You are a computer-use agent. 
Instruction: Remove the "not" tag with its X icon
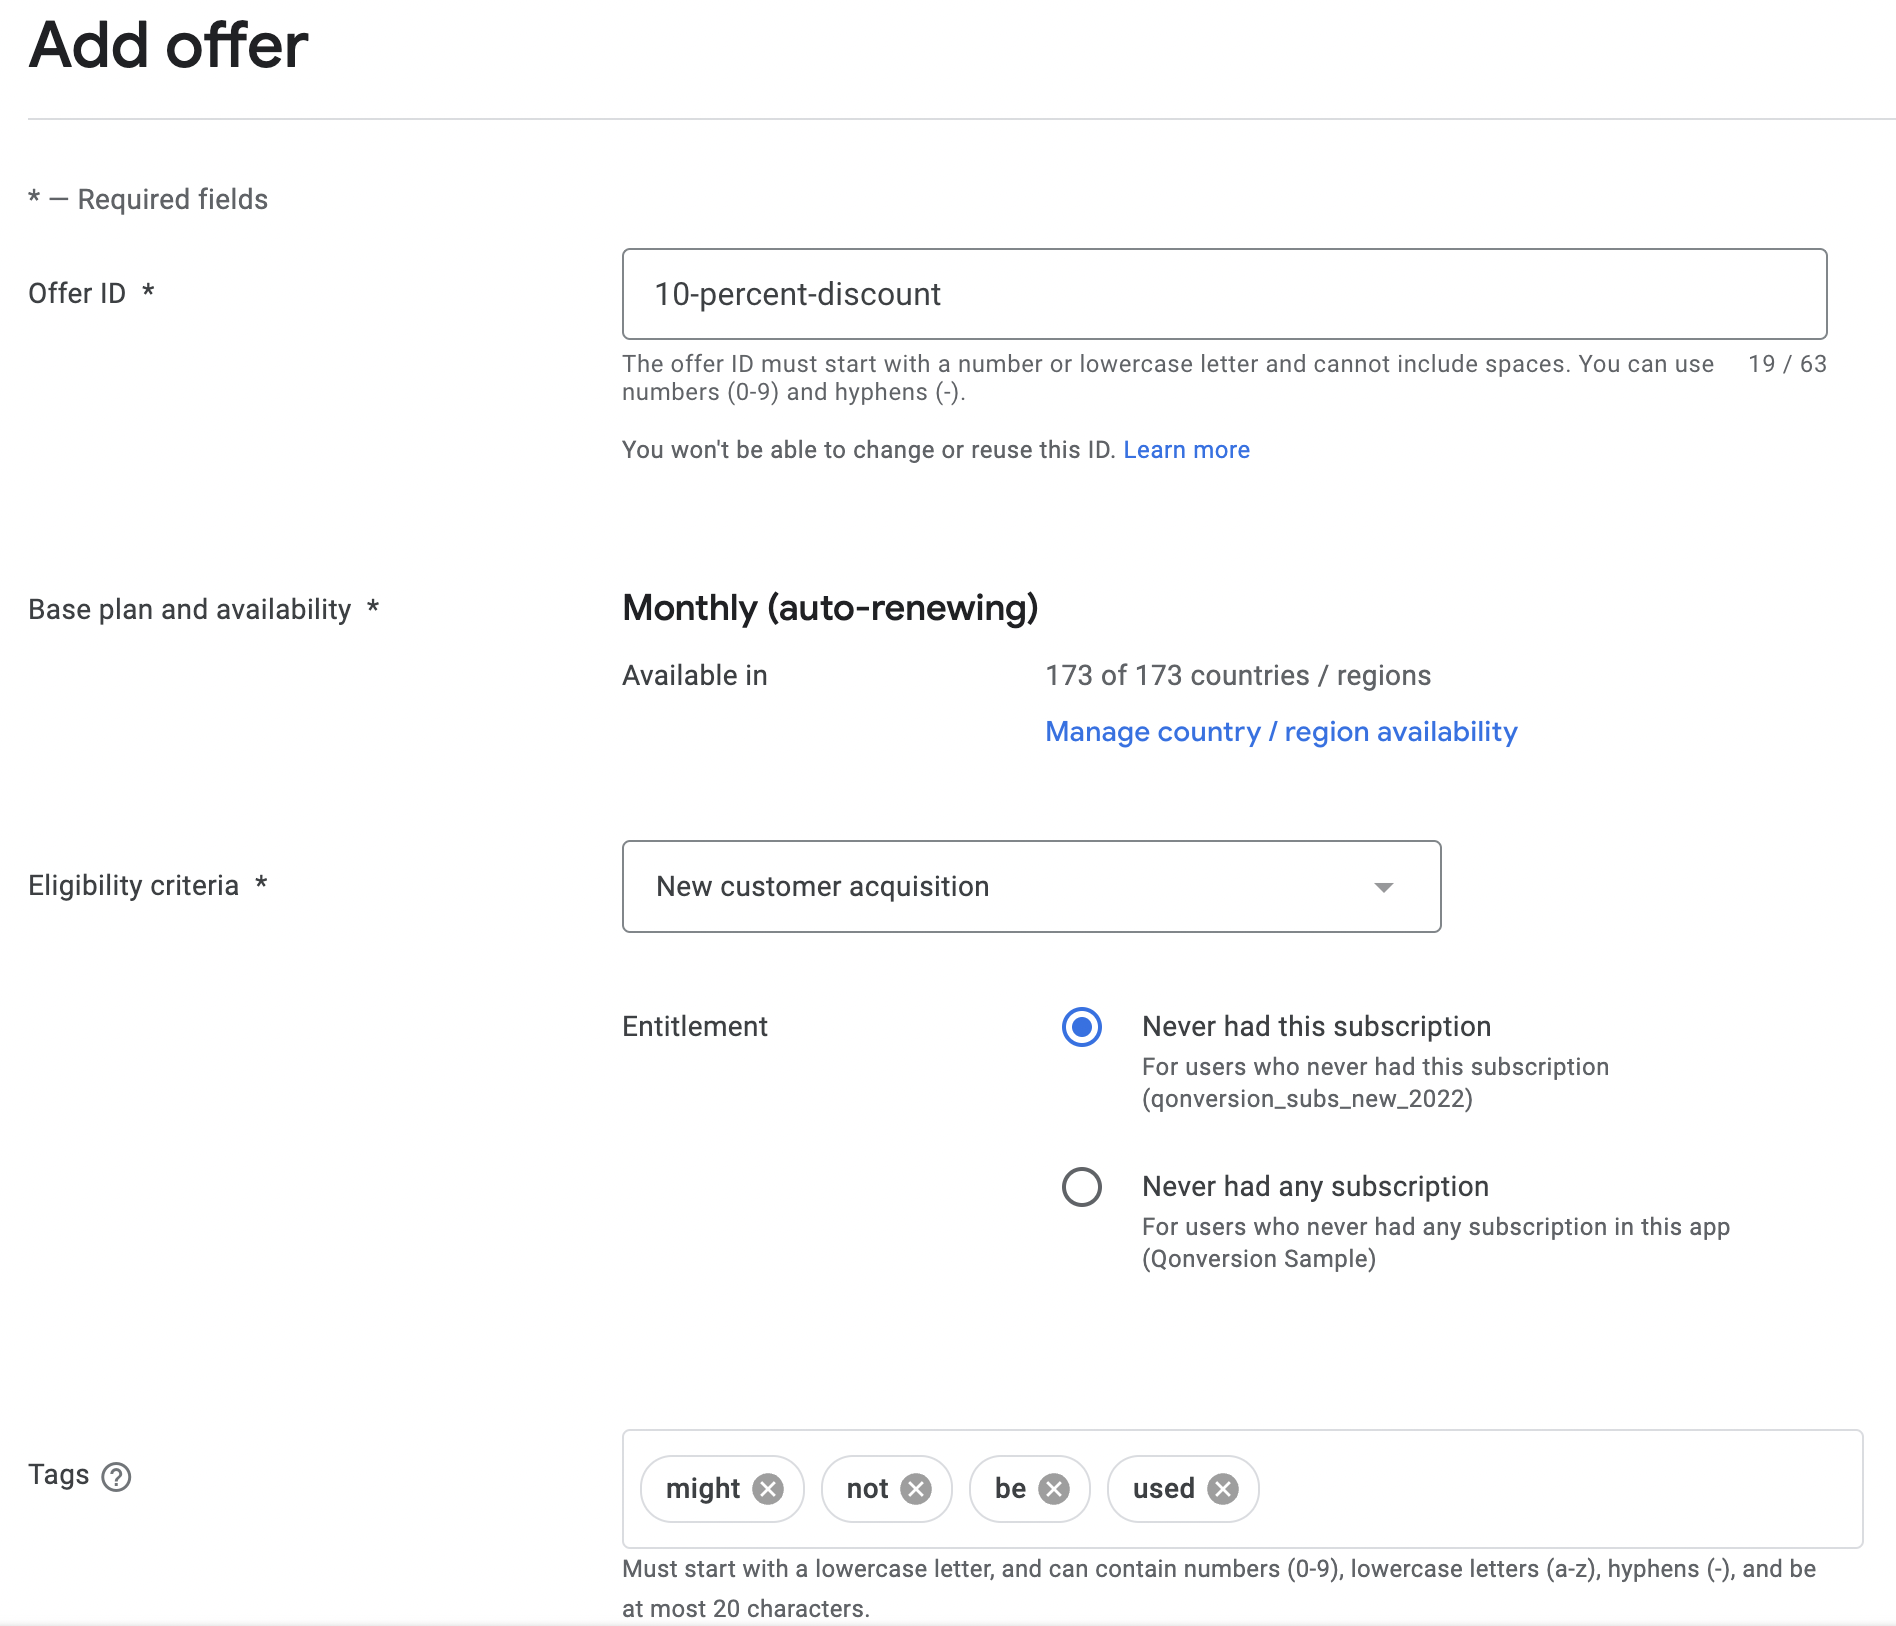[x=916, y=1489]
